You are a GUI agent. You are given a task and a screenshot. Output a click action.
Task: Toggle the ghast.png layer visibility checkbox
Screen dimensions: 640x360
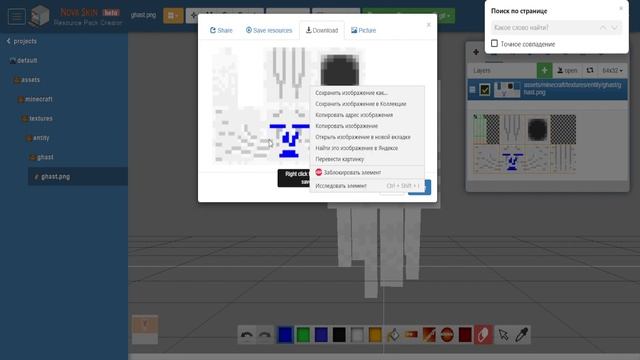[x=484, y=90]
